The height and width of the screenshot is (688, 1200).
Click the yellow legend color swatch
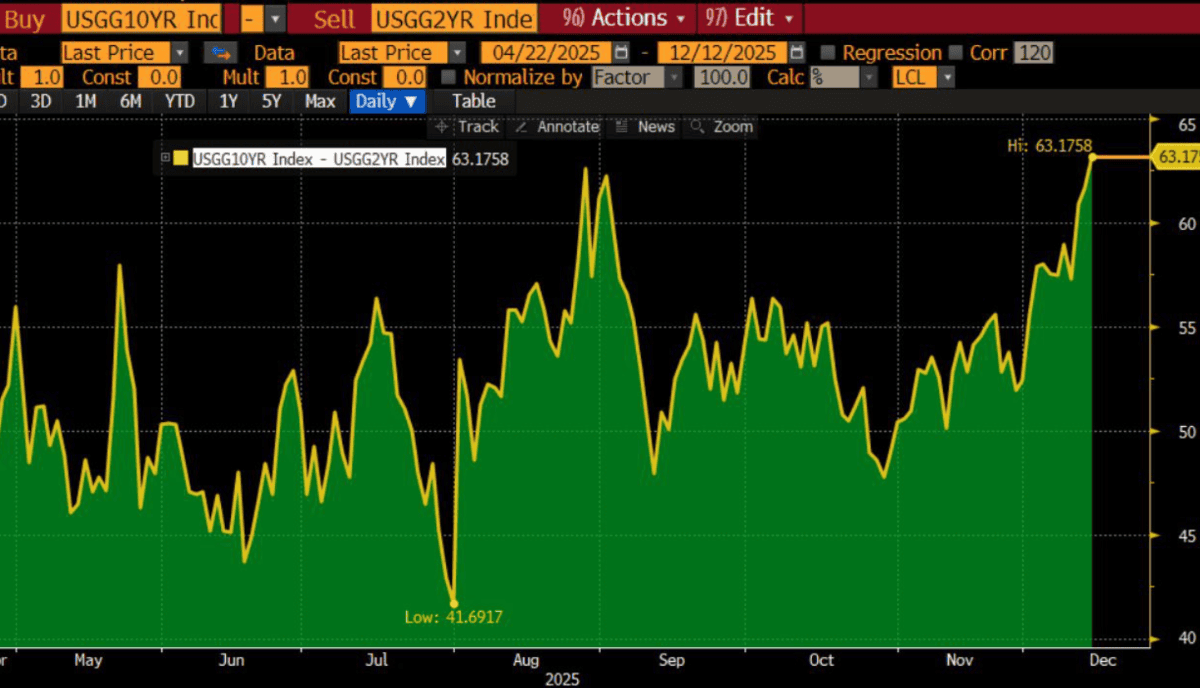181,158
